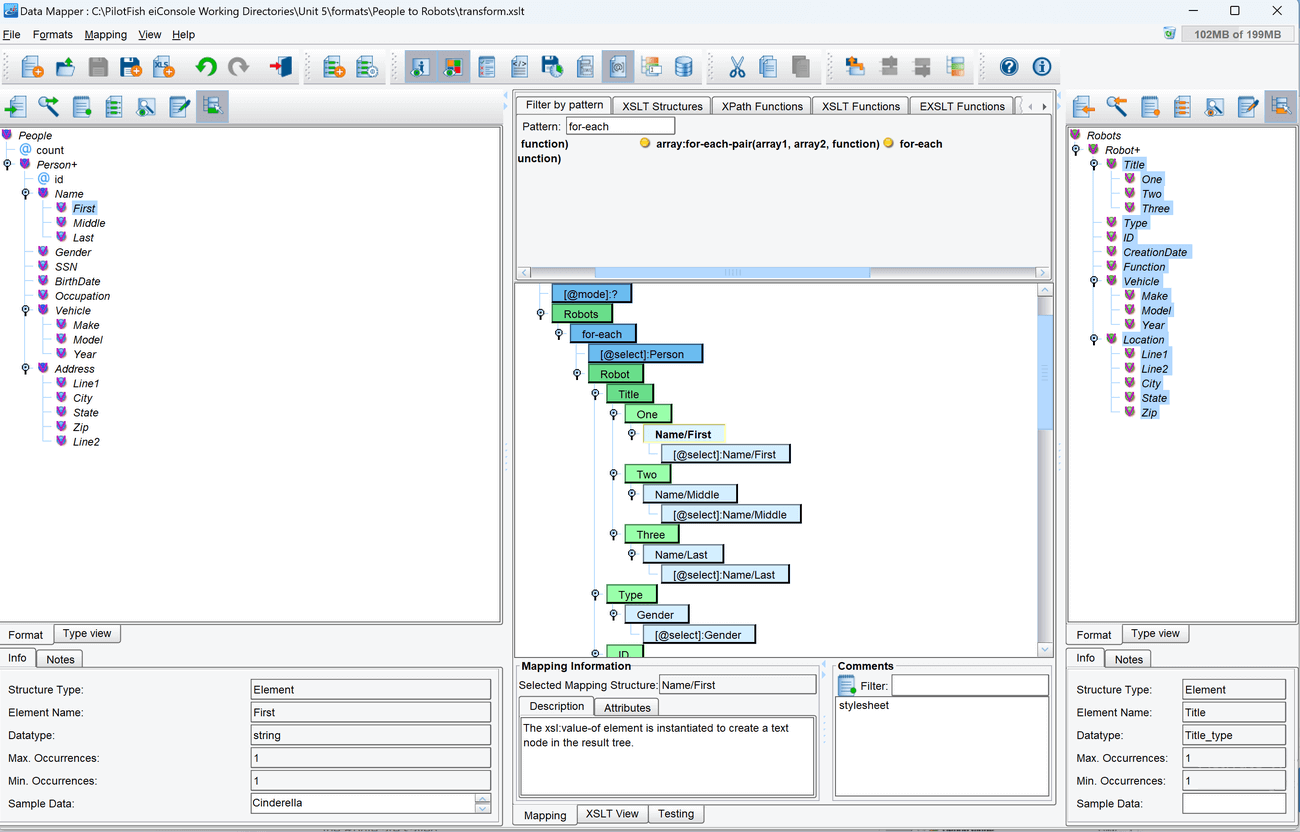Viewport: 1300px width, 832px height.
Task: Open the Testing tab
Action: pos(676,814)
